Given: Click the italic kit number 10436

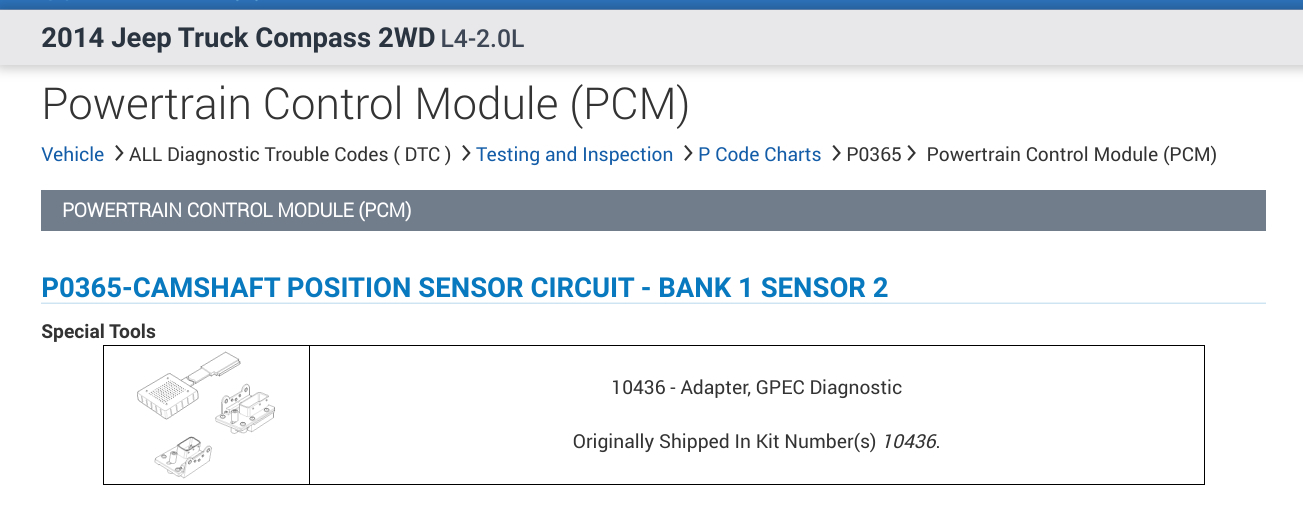Looking at the screenshot, I should pos(909,442).
